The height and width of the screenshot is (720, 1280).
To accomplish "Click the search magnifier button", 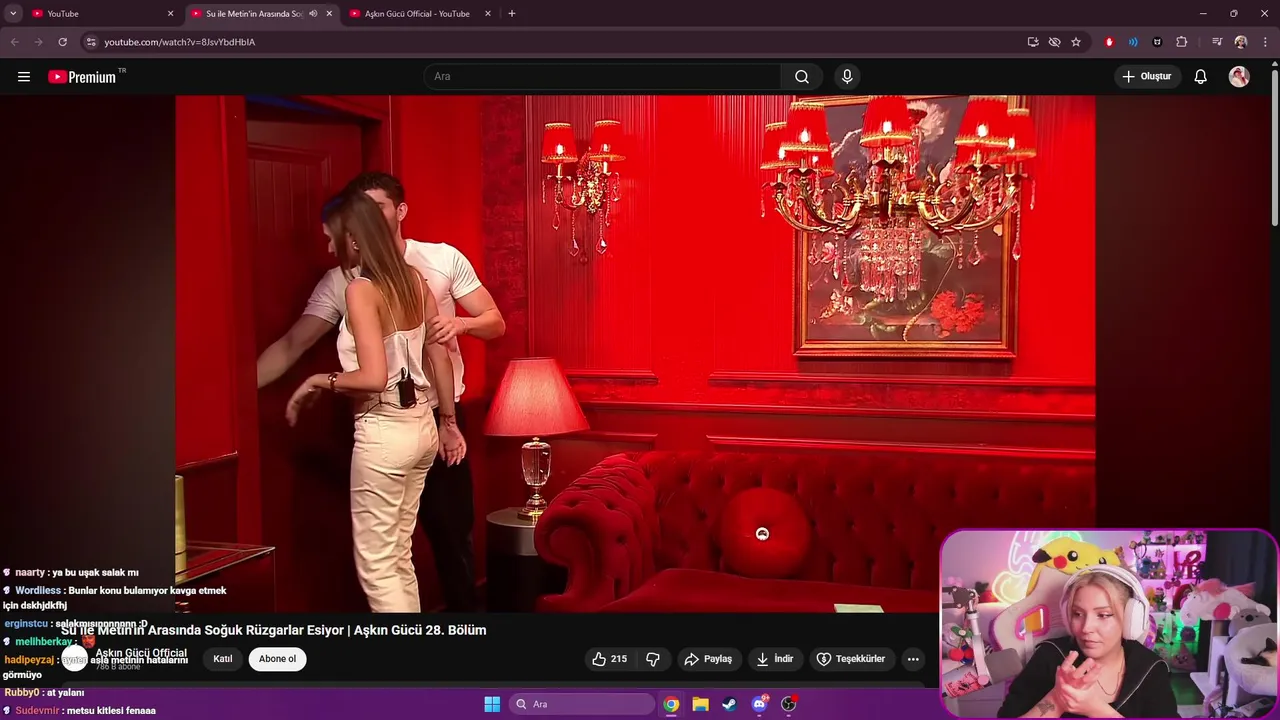I will point(802,77).
